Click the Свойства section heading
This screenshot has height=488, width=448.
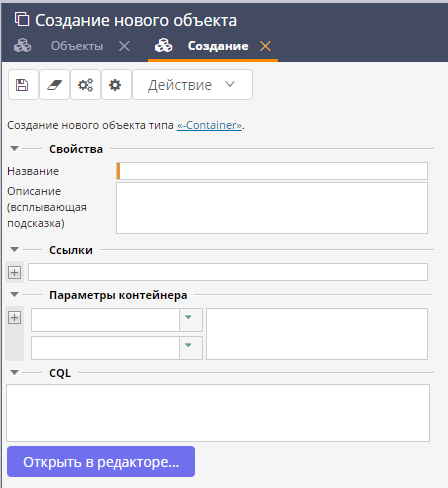(x=76, y=149)
